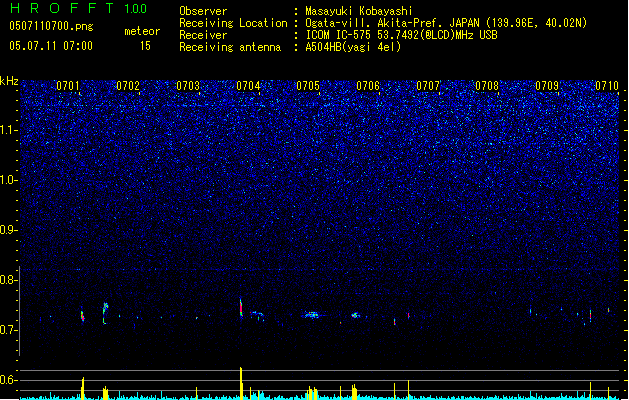Click receiver ICOM IC-575 53.7492 MHz text
The image size is (629, 400).
click(x=401, y=35)
